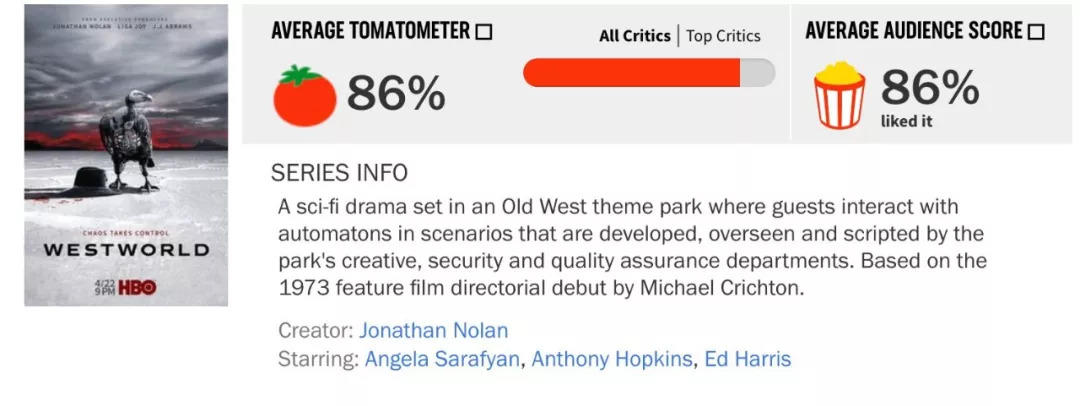Toggle the box beside Average Tomatometer heading
This screenshot has height=406, width=1080.
[x=484, y=32]
